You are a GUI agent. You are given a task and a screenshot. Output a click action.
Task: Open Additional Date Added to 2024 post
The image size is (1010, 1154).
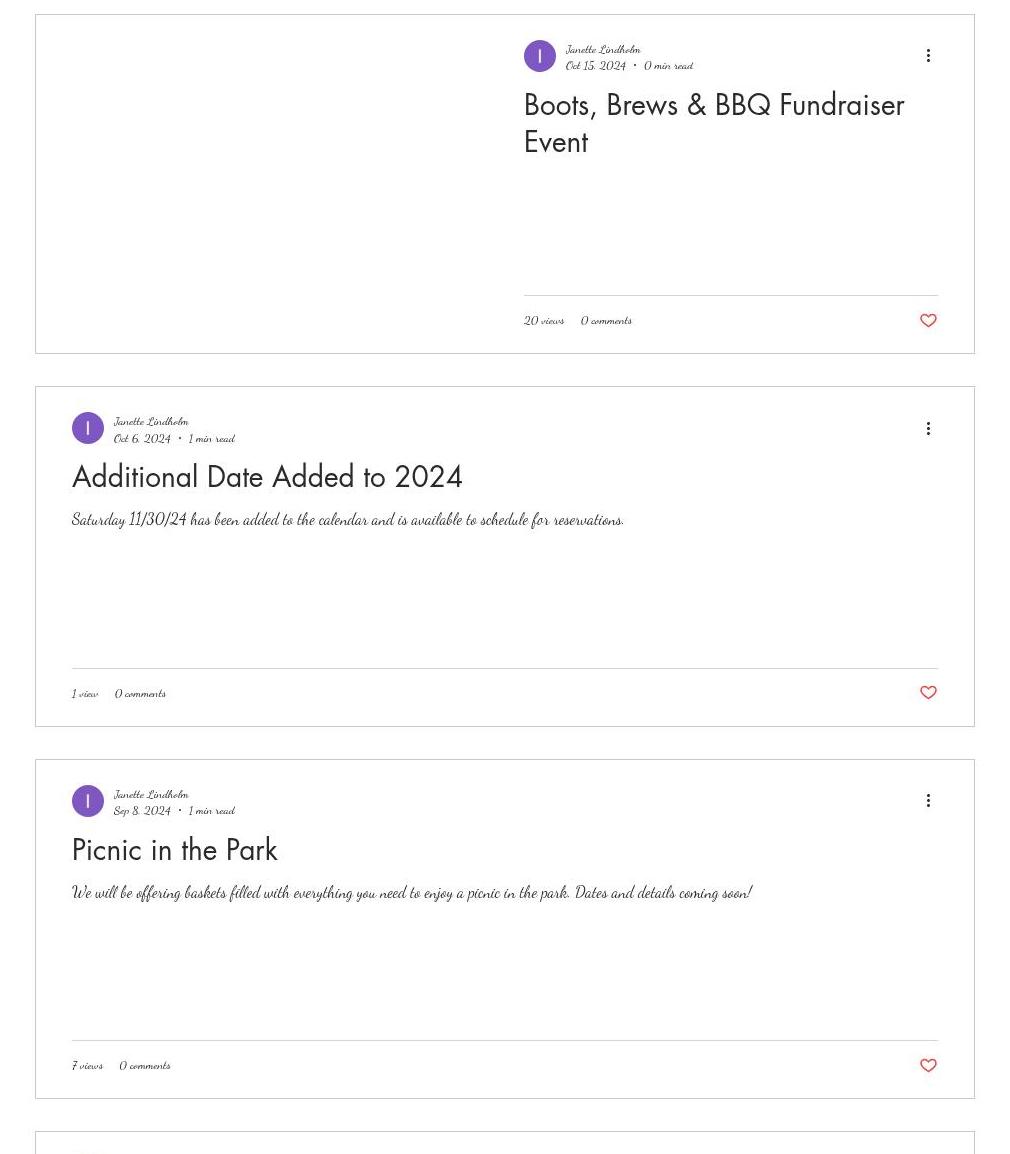(x=267, y=477)
